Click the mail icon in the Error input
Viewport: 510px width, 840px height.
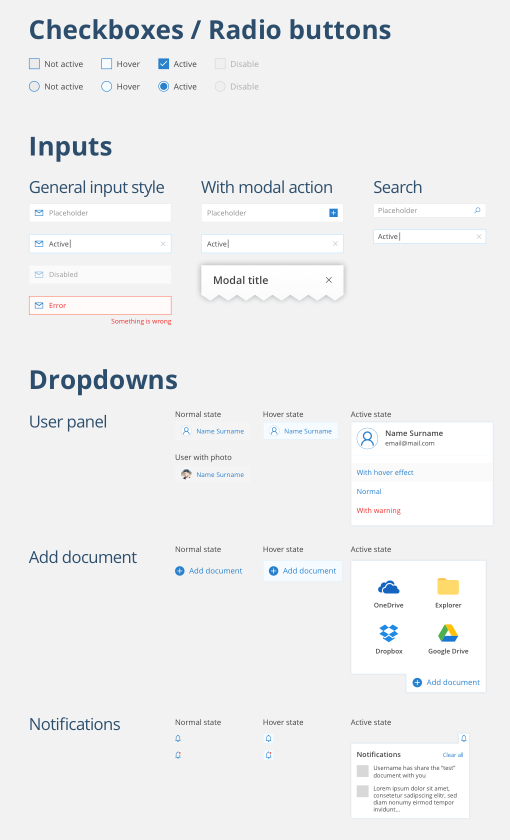39,305
